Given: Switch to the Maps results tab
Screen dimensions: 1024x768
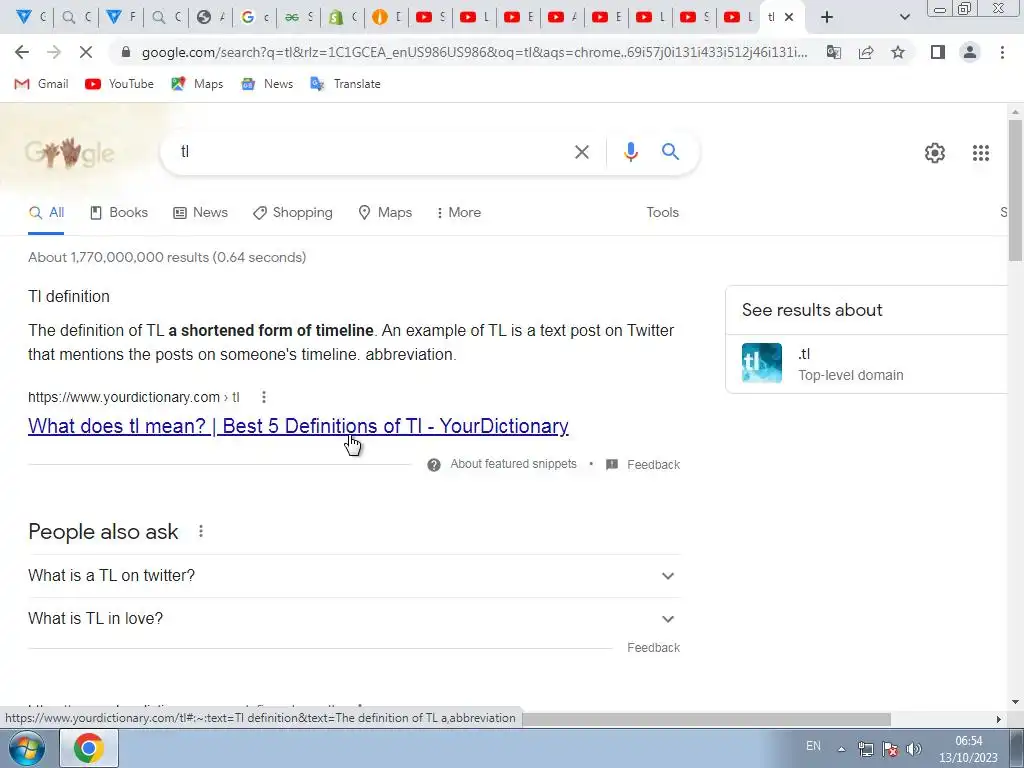Looking at the screenshot, I should (x=385, y=212).
